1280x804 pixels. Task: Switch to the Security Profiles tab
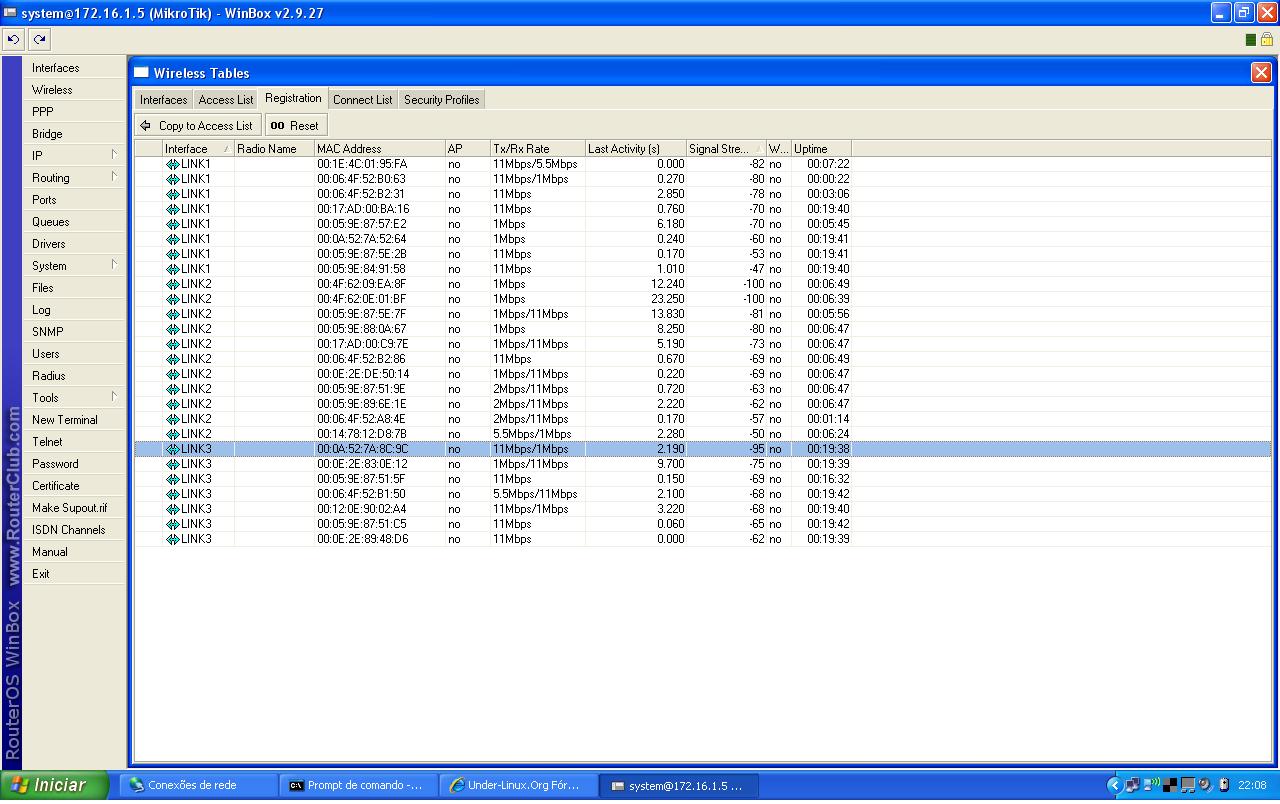coord(442,100)
